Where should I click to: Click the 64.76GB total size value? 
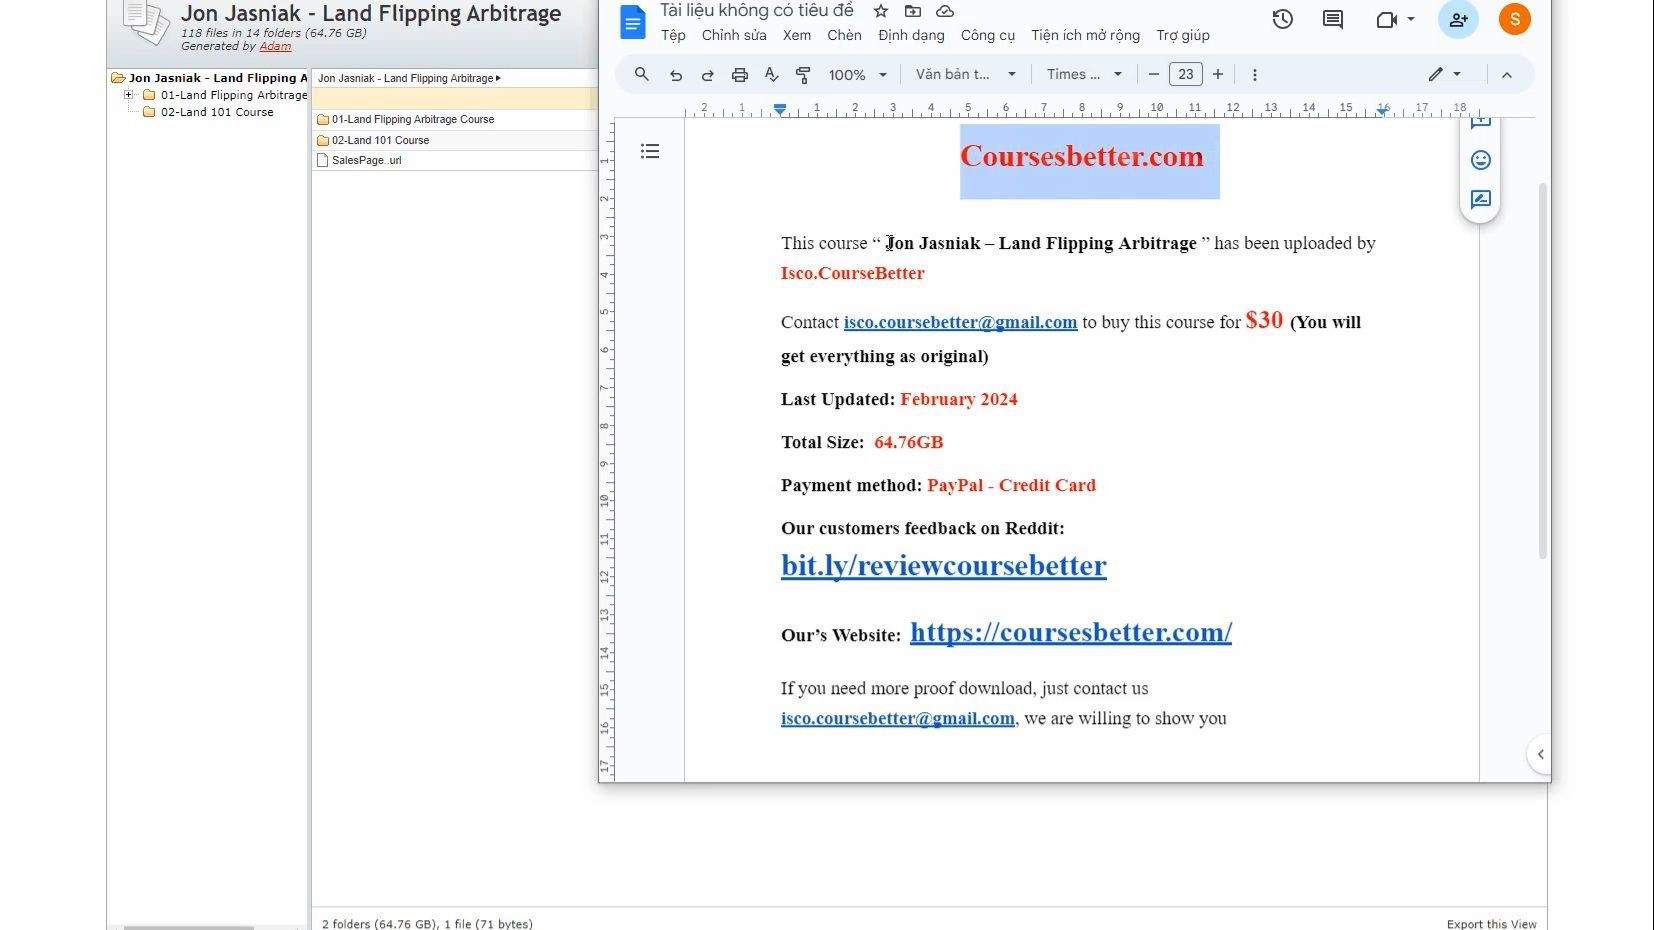tap(909, 442)
